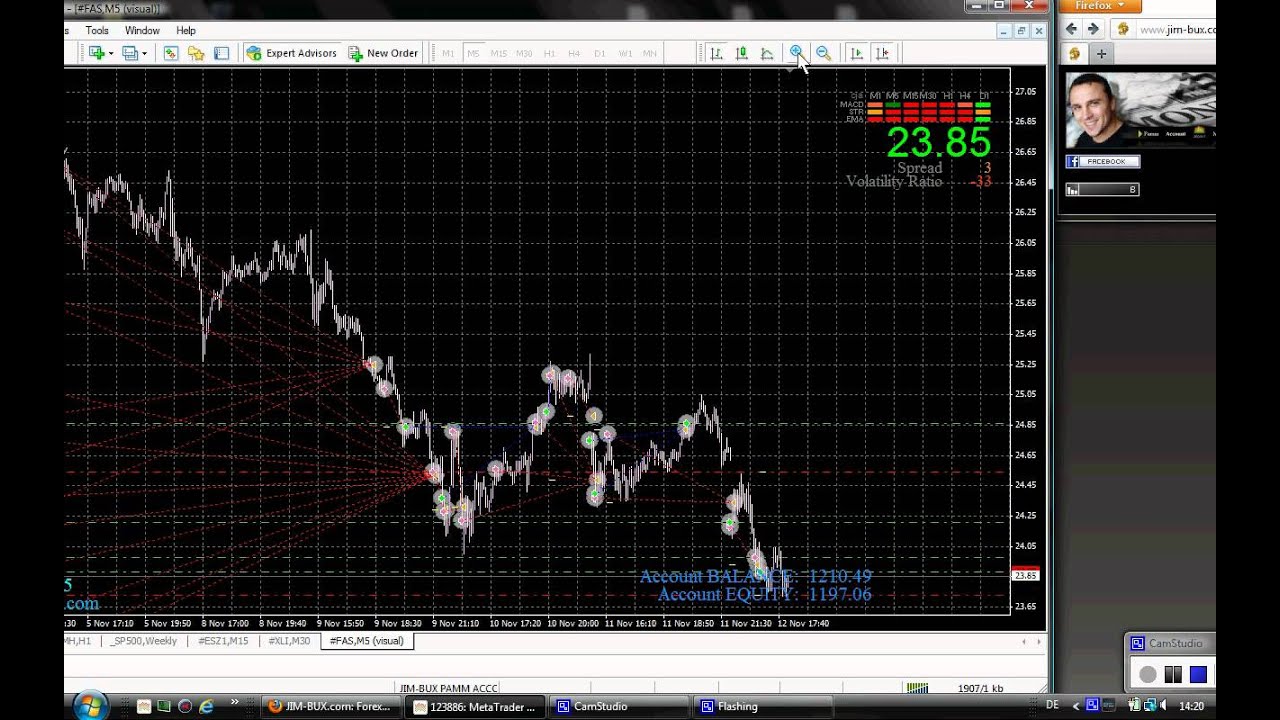Screen dimensions: 1280x720
Task: Click the CamStudio pause button
Action: pyautogui.click(x=1173, y=675)
